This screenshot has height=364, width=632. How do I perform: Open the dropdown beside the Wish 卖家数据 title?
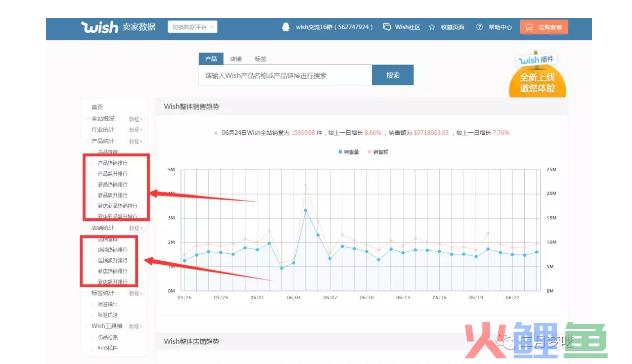click(x=192, y=27)
